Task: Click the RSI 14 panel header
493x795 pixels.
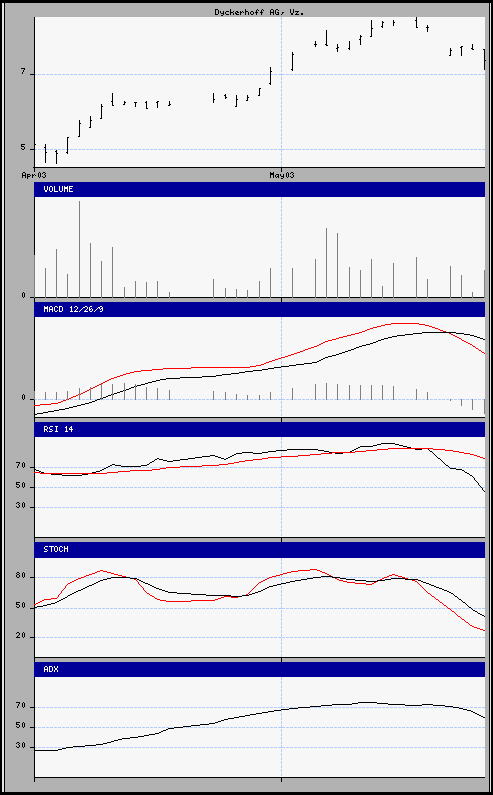Action: 260,429
